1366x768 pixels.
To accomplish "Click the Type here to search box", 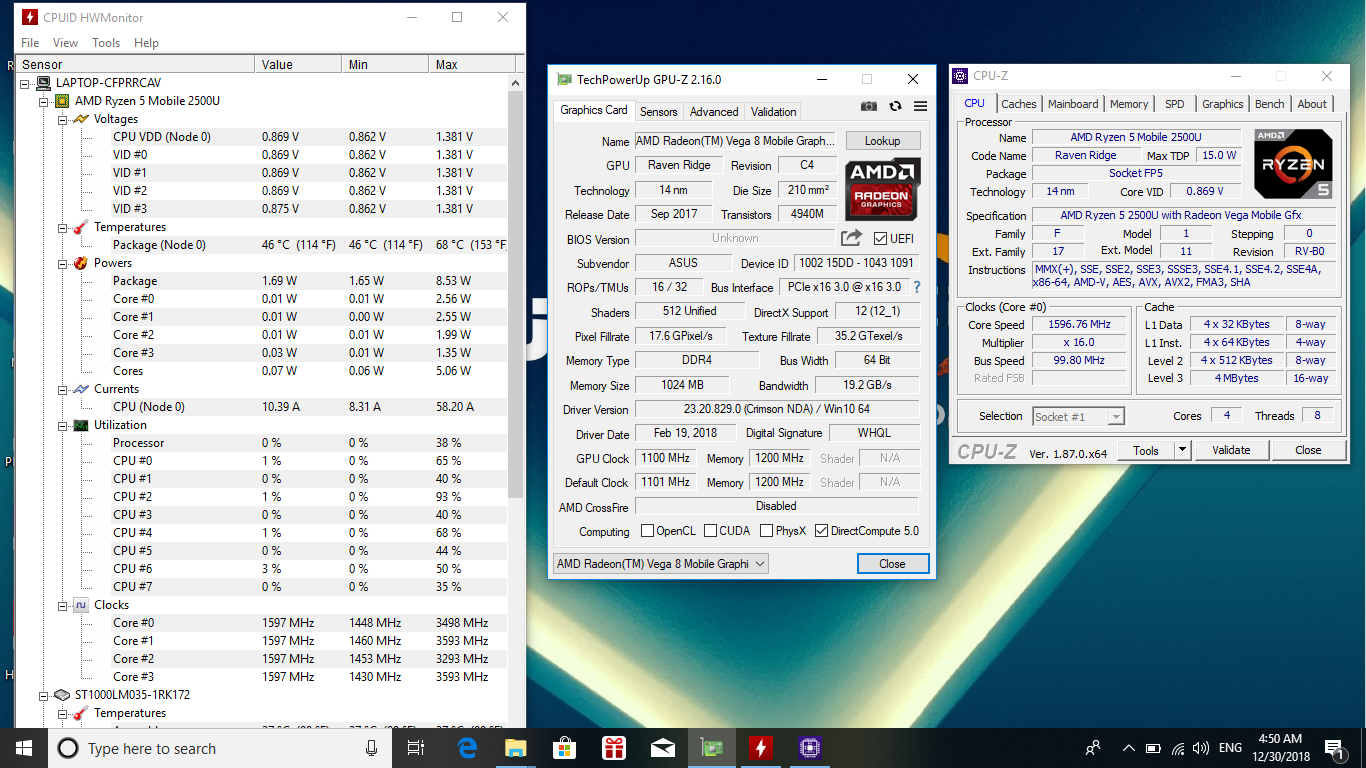I will point(205,748).
